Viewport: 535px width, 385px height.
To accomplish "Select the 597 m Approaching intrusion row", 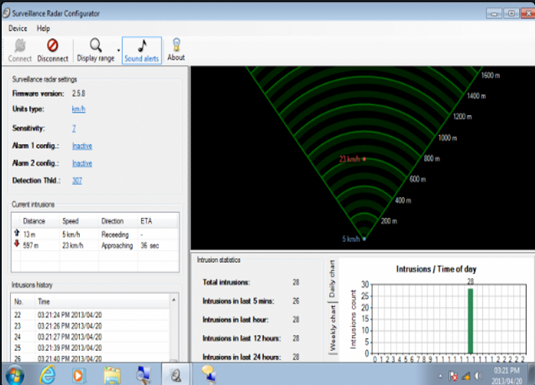I will tap(95, 245).
